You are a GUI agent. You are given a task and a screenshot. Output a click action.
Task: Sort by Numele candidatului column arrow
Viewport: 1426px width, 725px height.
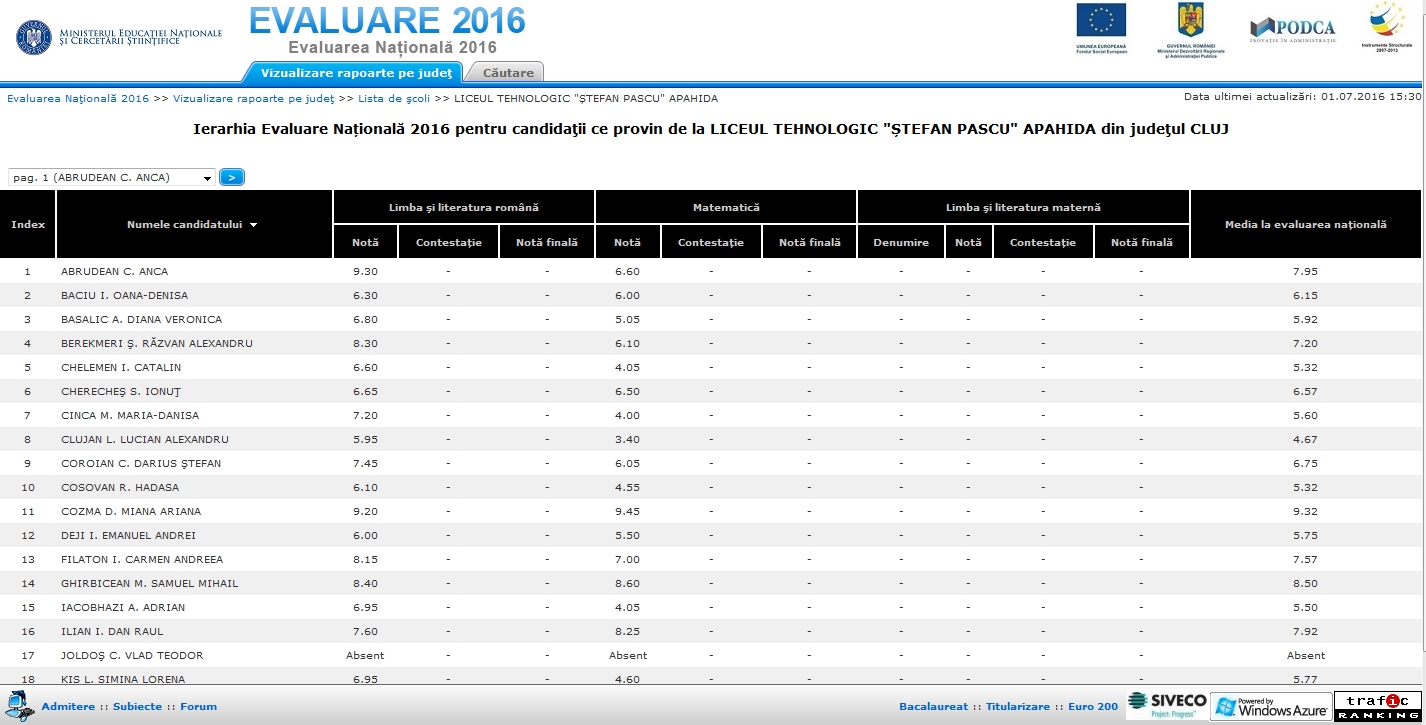coord(254,225)
